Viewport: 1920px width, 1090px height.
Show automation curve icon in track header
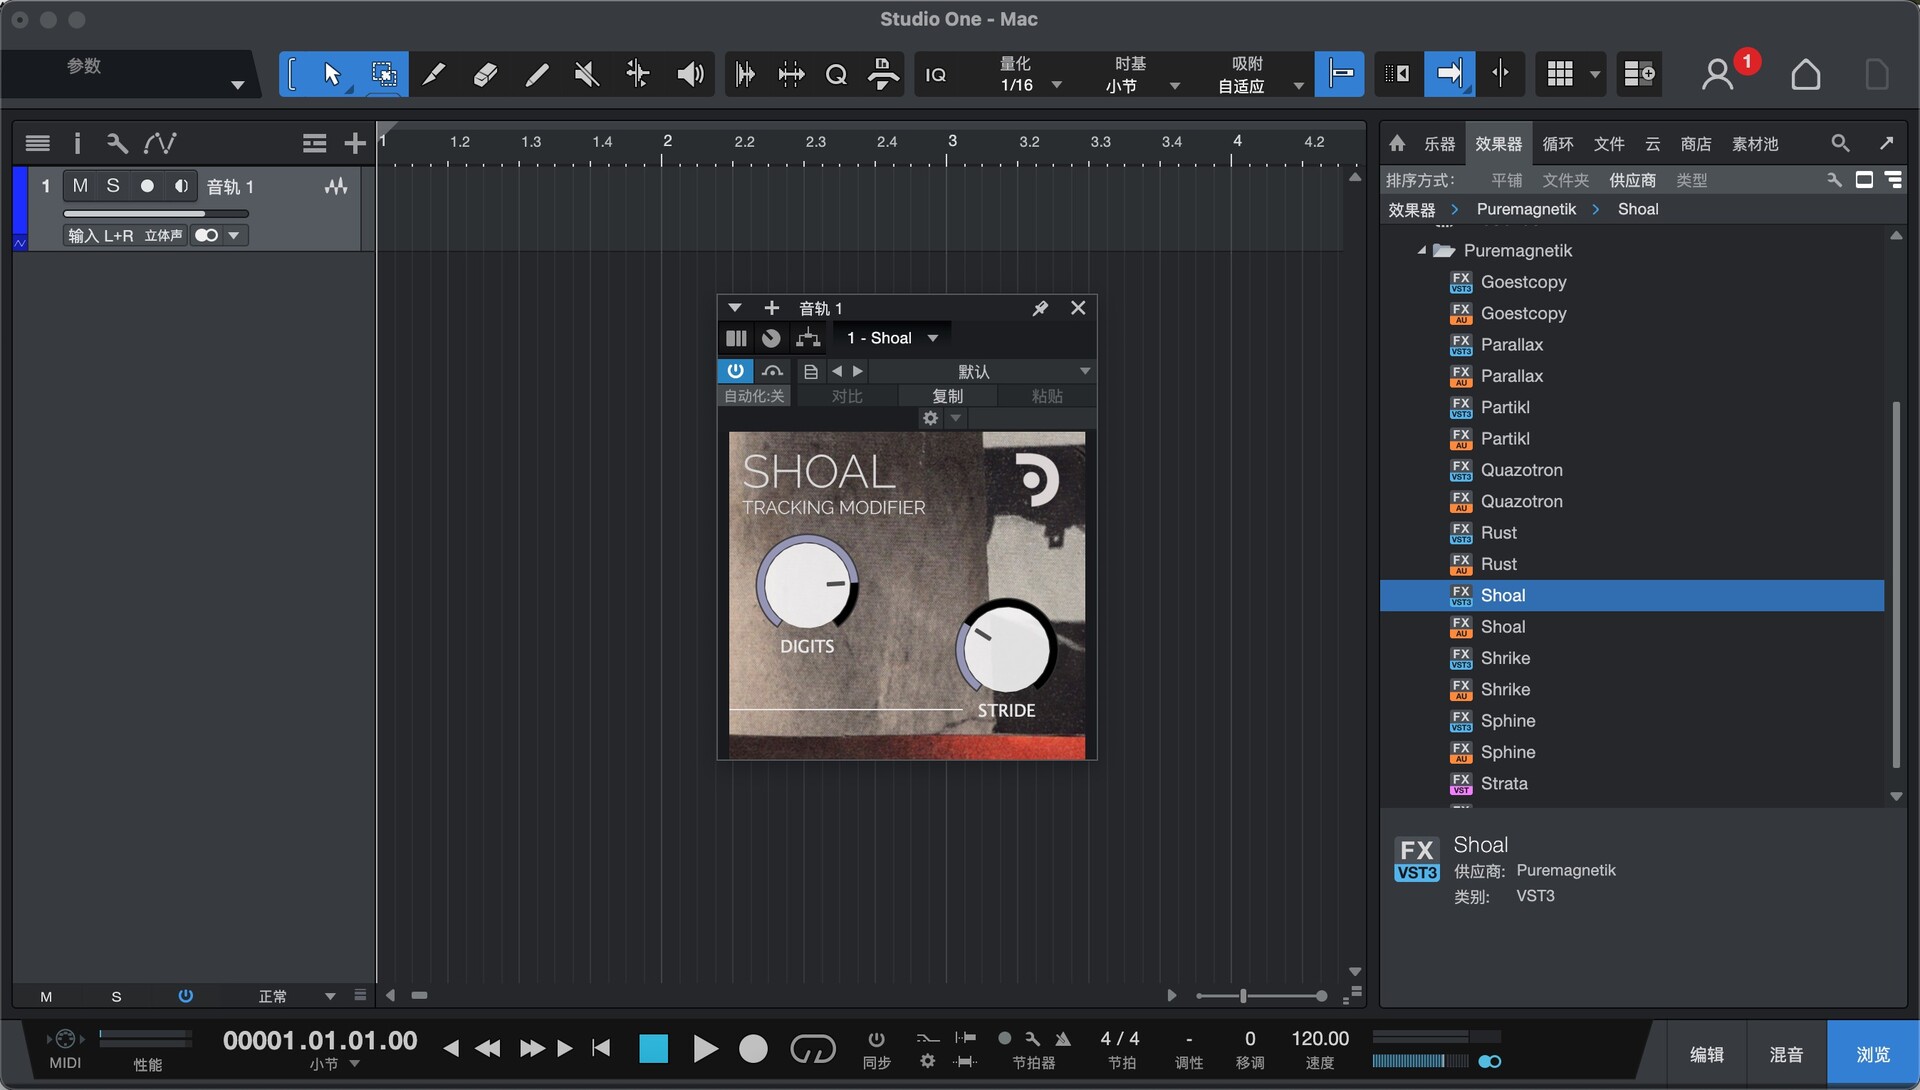pos(160,144)
